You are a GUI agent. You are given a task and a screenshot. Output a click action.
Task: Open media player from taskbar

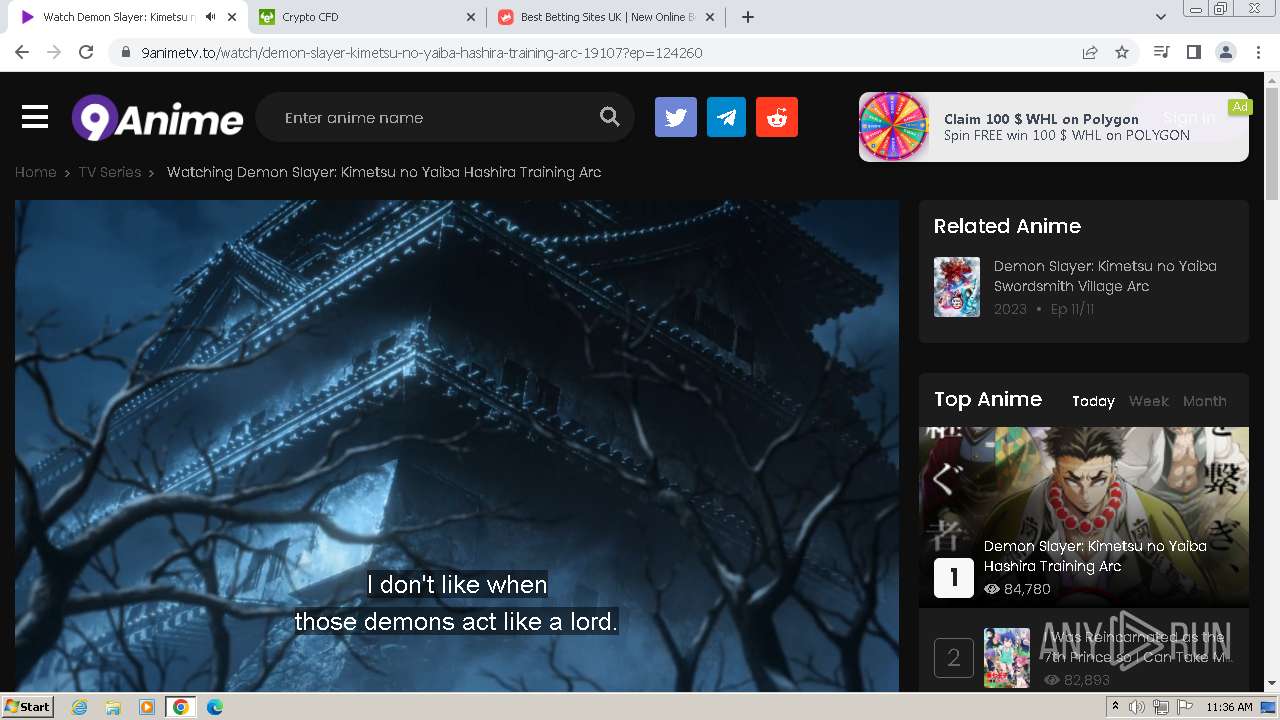pos(147,707)
